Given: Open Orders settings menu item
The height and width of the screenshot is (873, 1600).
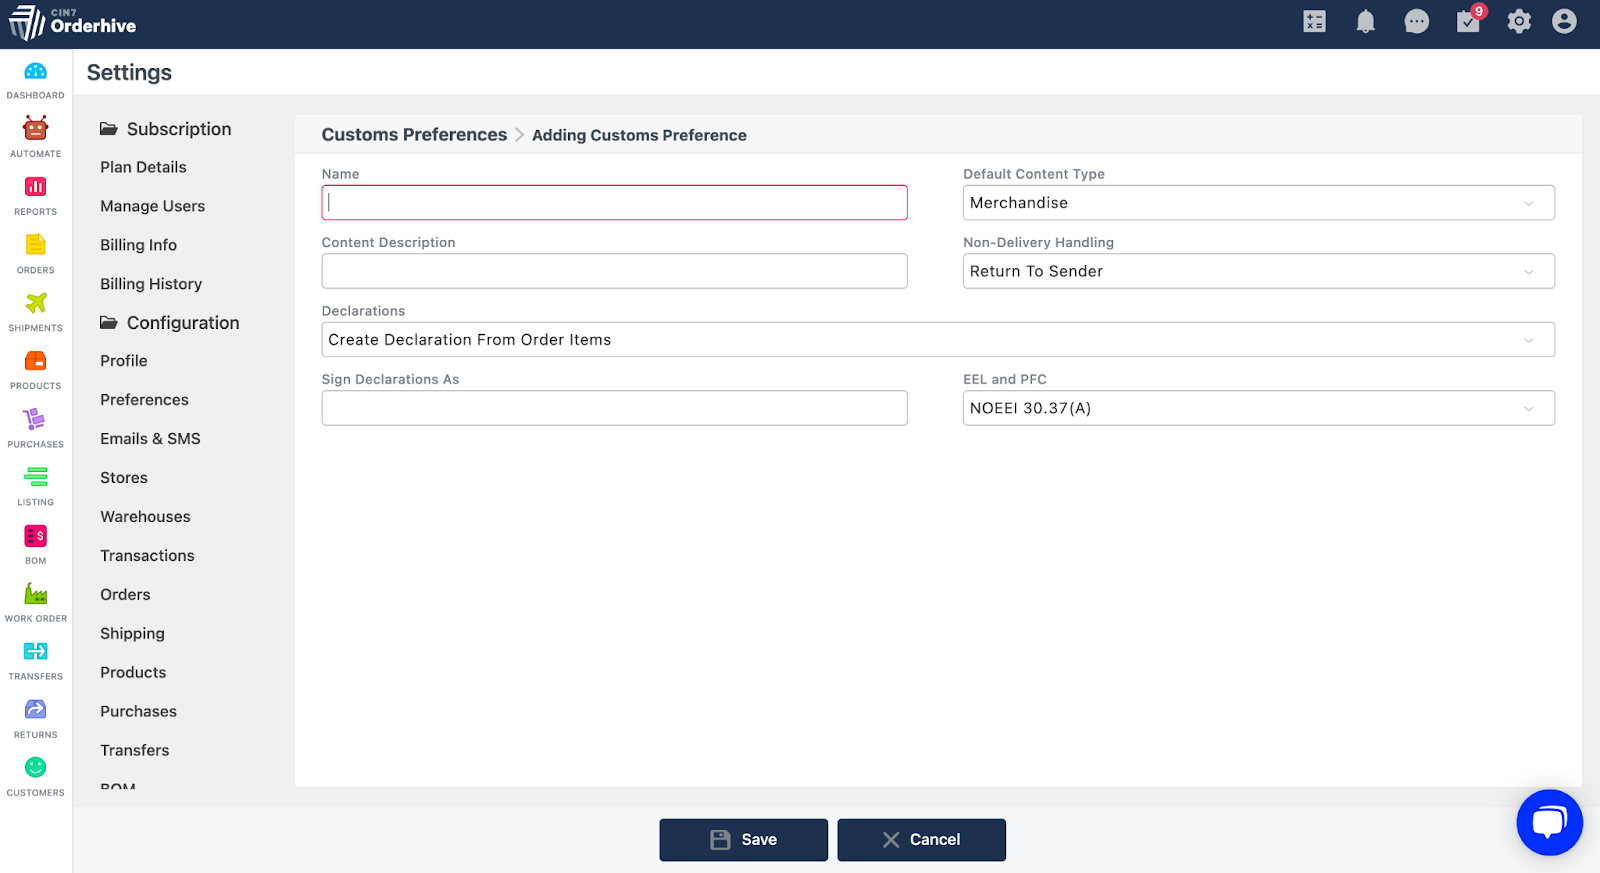Looking at the screenshot, I should coord(125,595).
